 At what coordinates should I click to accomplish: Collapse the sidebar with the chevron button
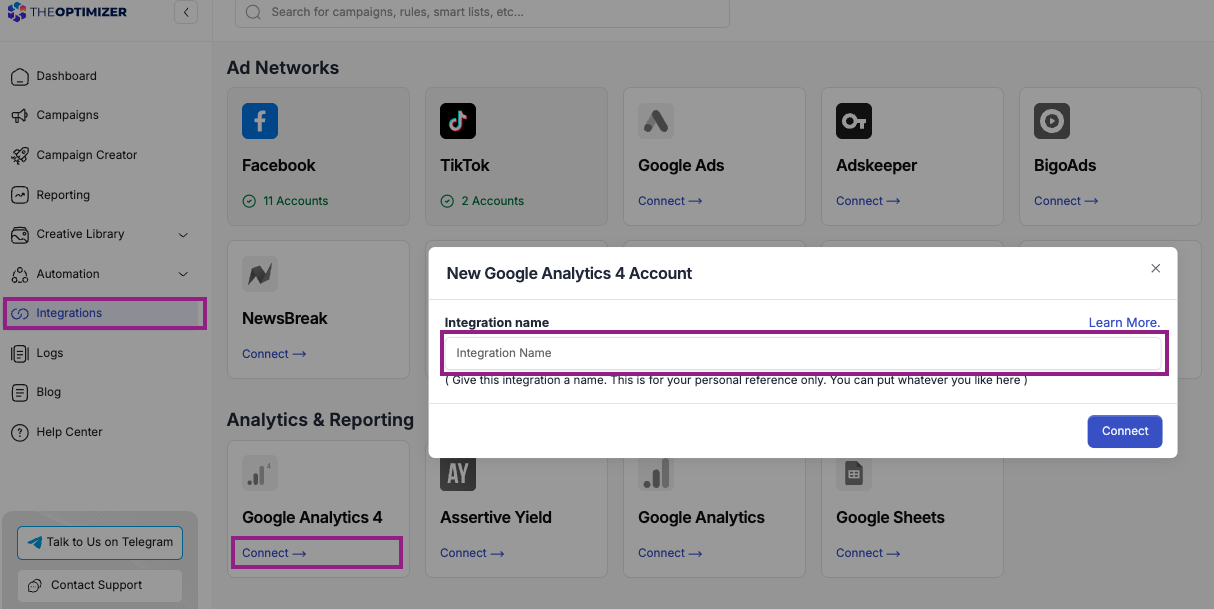pyautogui.click(x=185, y=12)
